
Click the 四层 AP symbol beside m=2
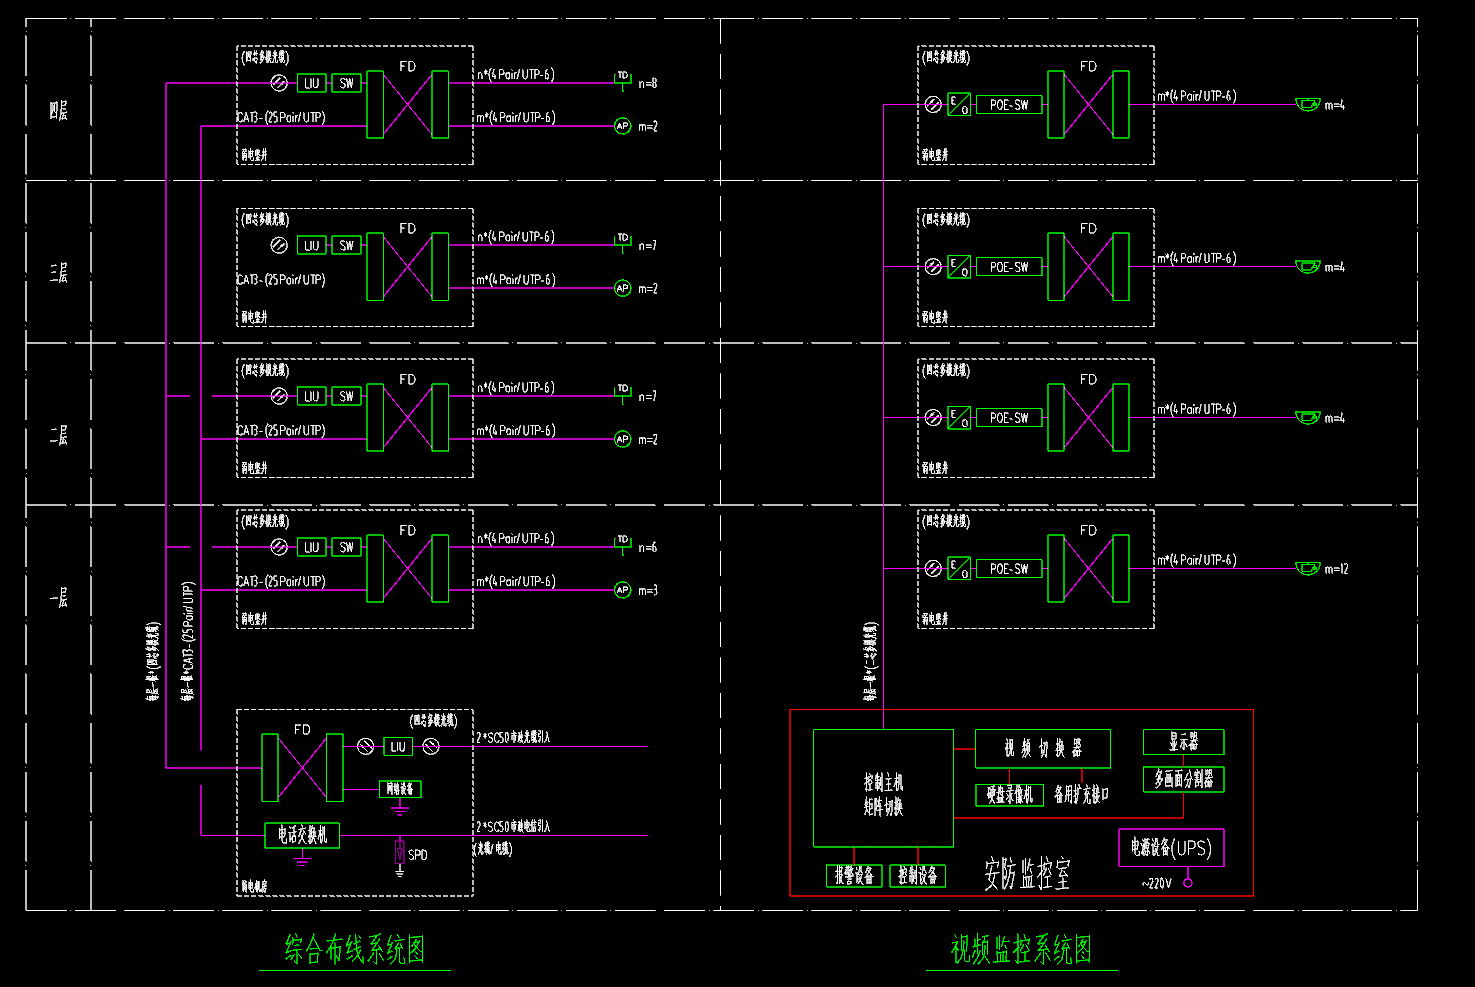coord(622,126)
